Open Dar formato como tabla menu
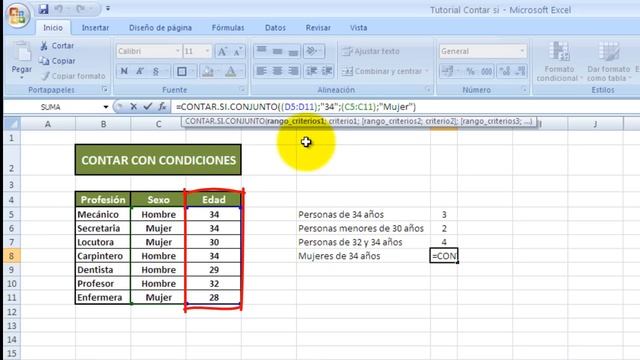 [609, 61]
